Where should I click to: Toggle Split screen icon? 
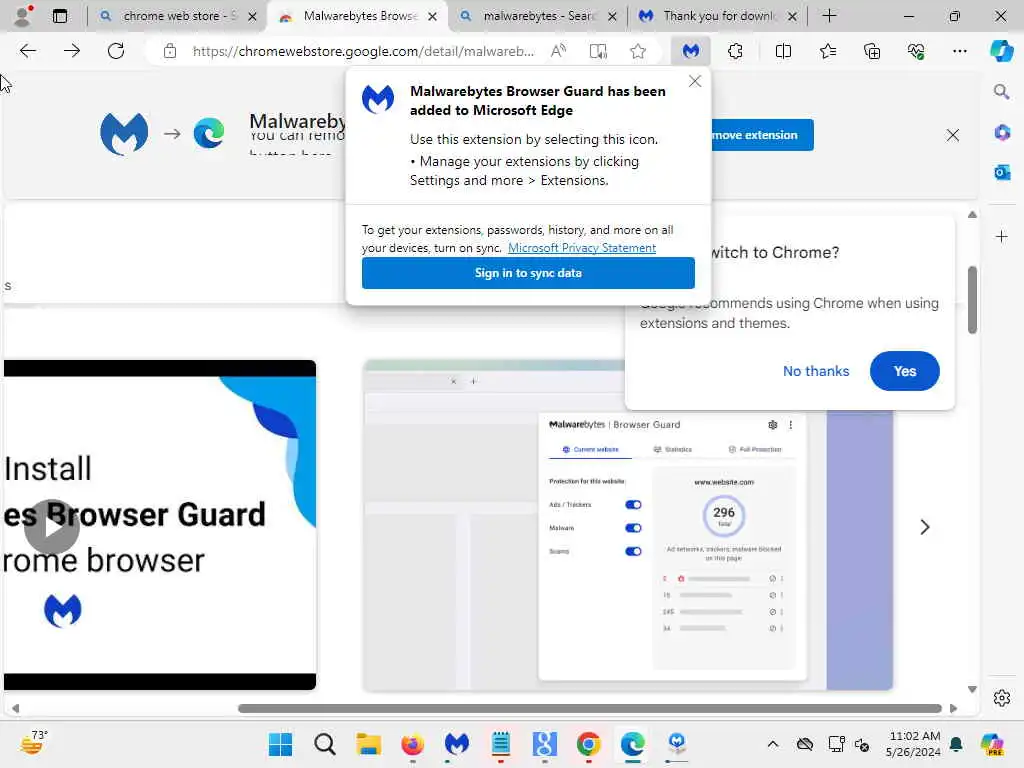pyautogui.click(x=783, y=51)
